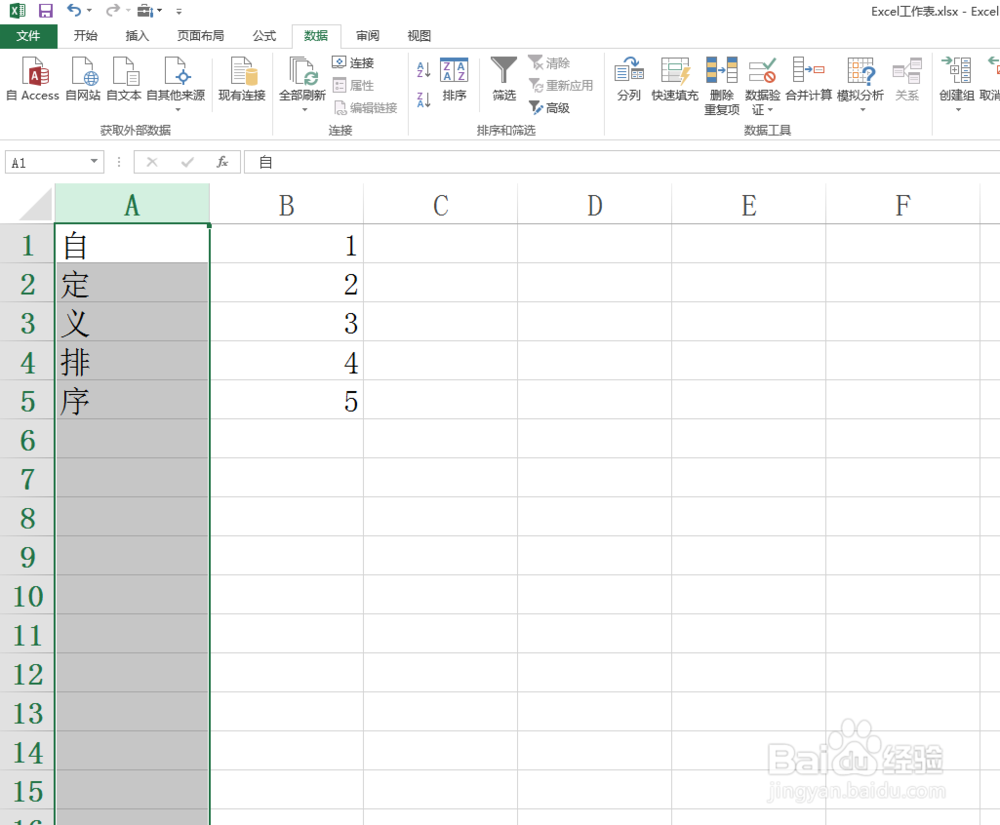Select cell A2 containing 定
Viewport: 1000px width, 825px height.
tap(132, 284)
